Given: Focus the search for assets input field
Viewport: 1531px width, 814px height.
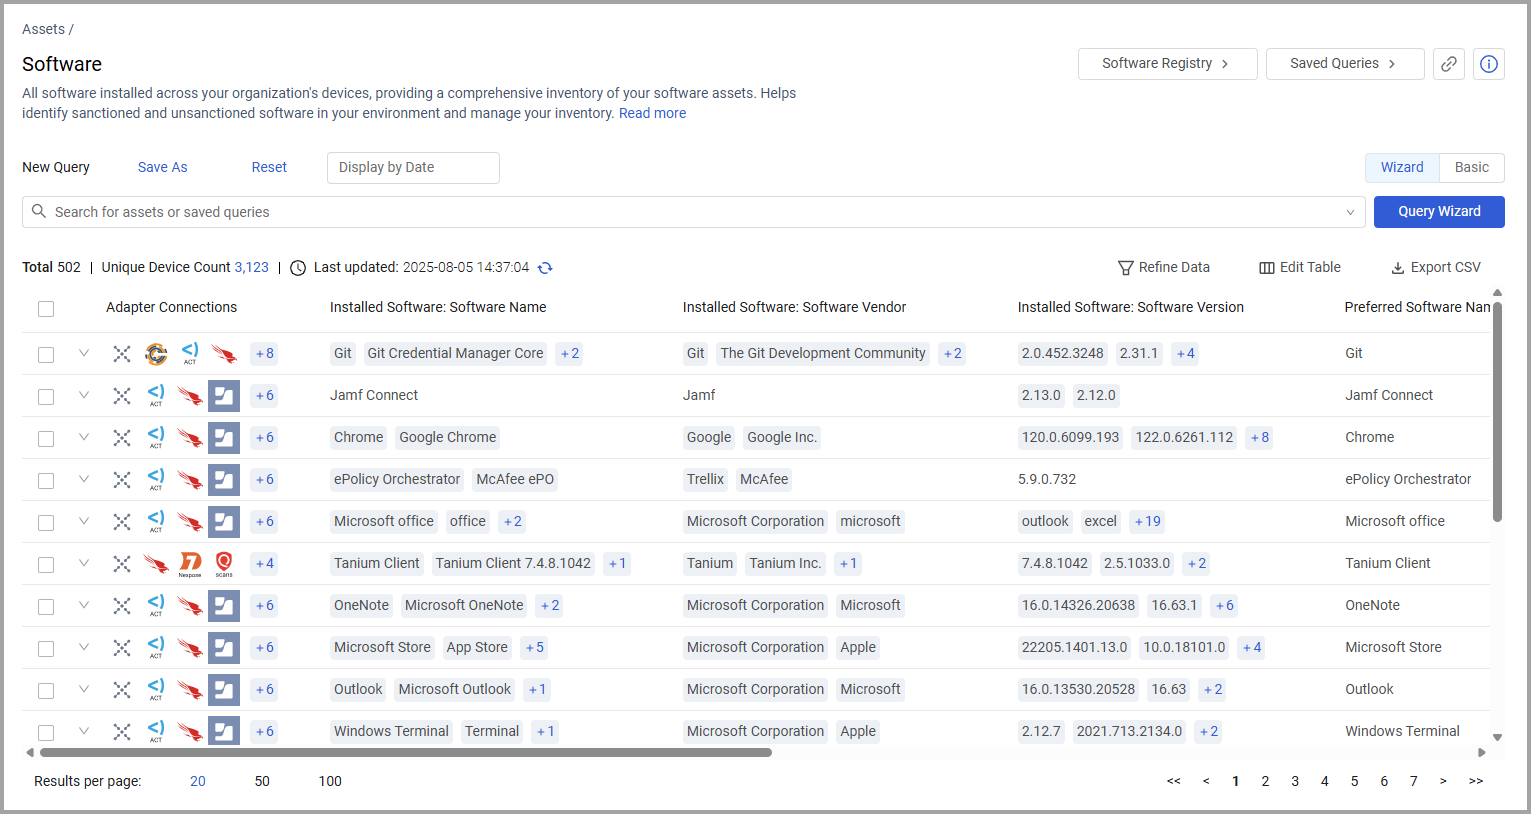Looking at the screenshot, I should [693, 212].
